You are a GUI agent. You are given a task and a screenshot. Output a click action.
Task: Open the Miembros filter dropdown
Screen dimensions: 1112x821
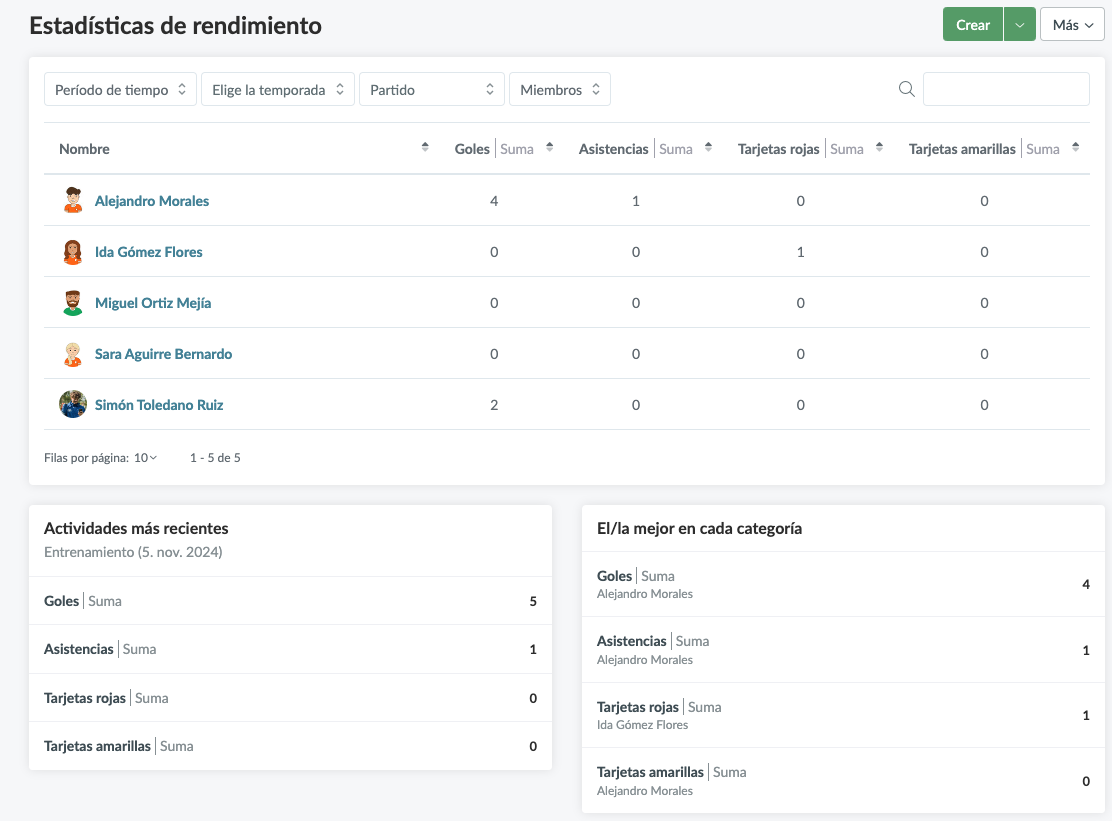pos(559,90)
